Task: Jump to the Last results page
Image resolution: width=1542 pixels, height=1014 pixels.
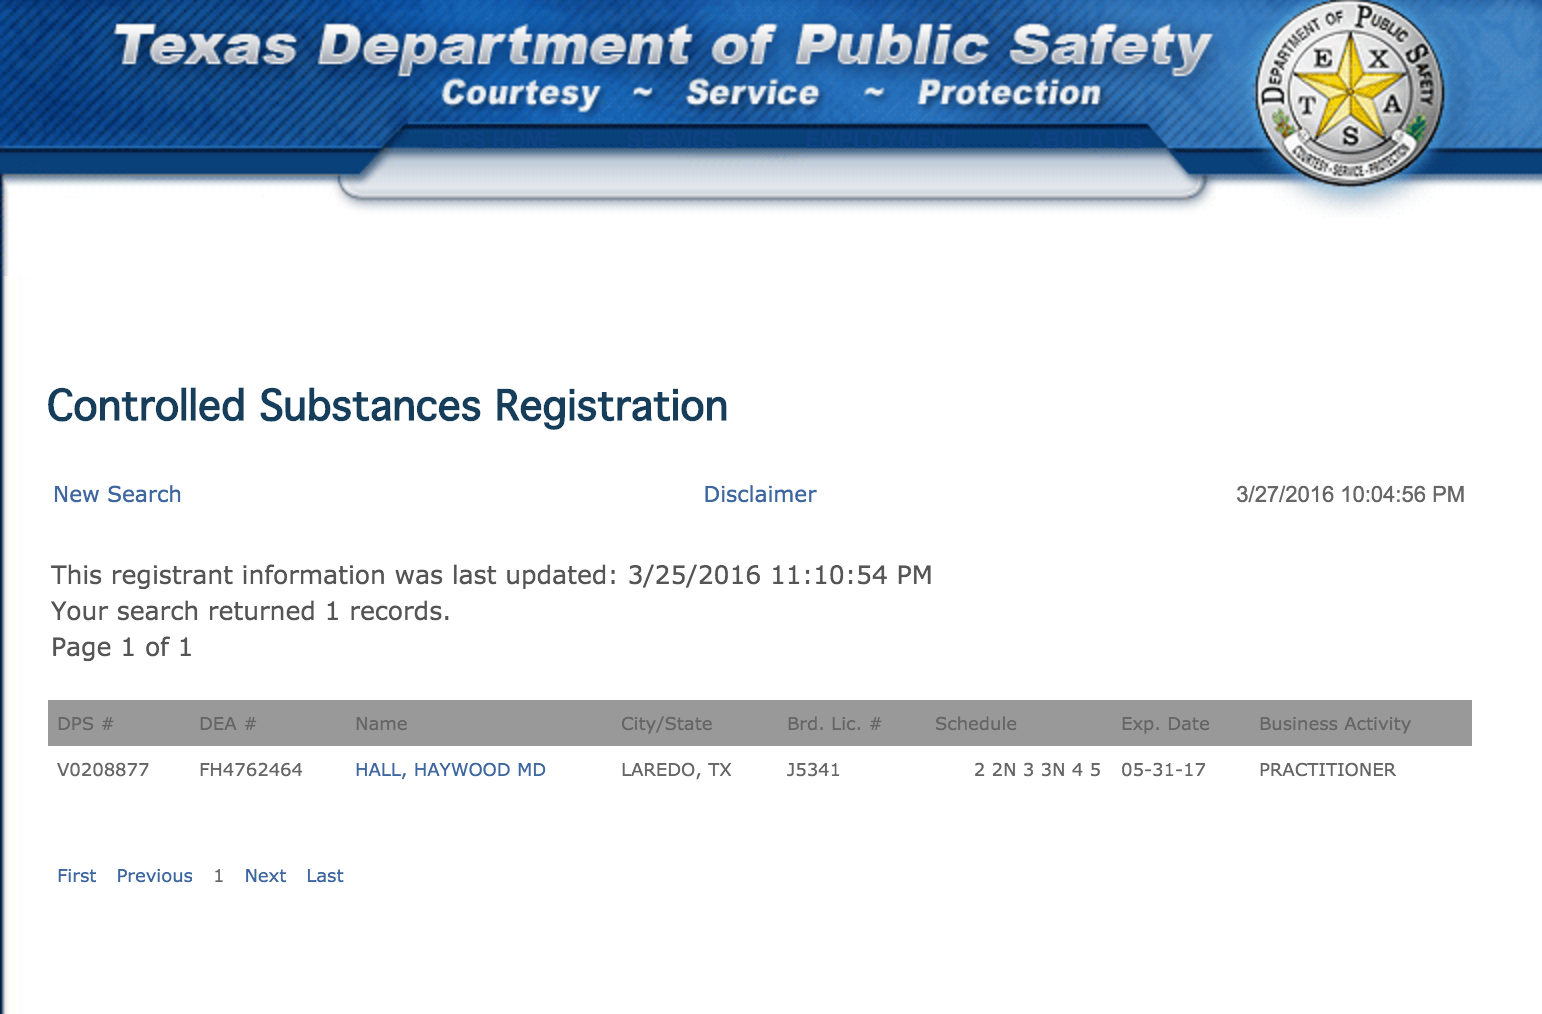Action: pyautogui.click(x=325, y=876)
